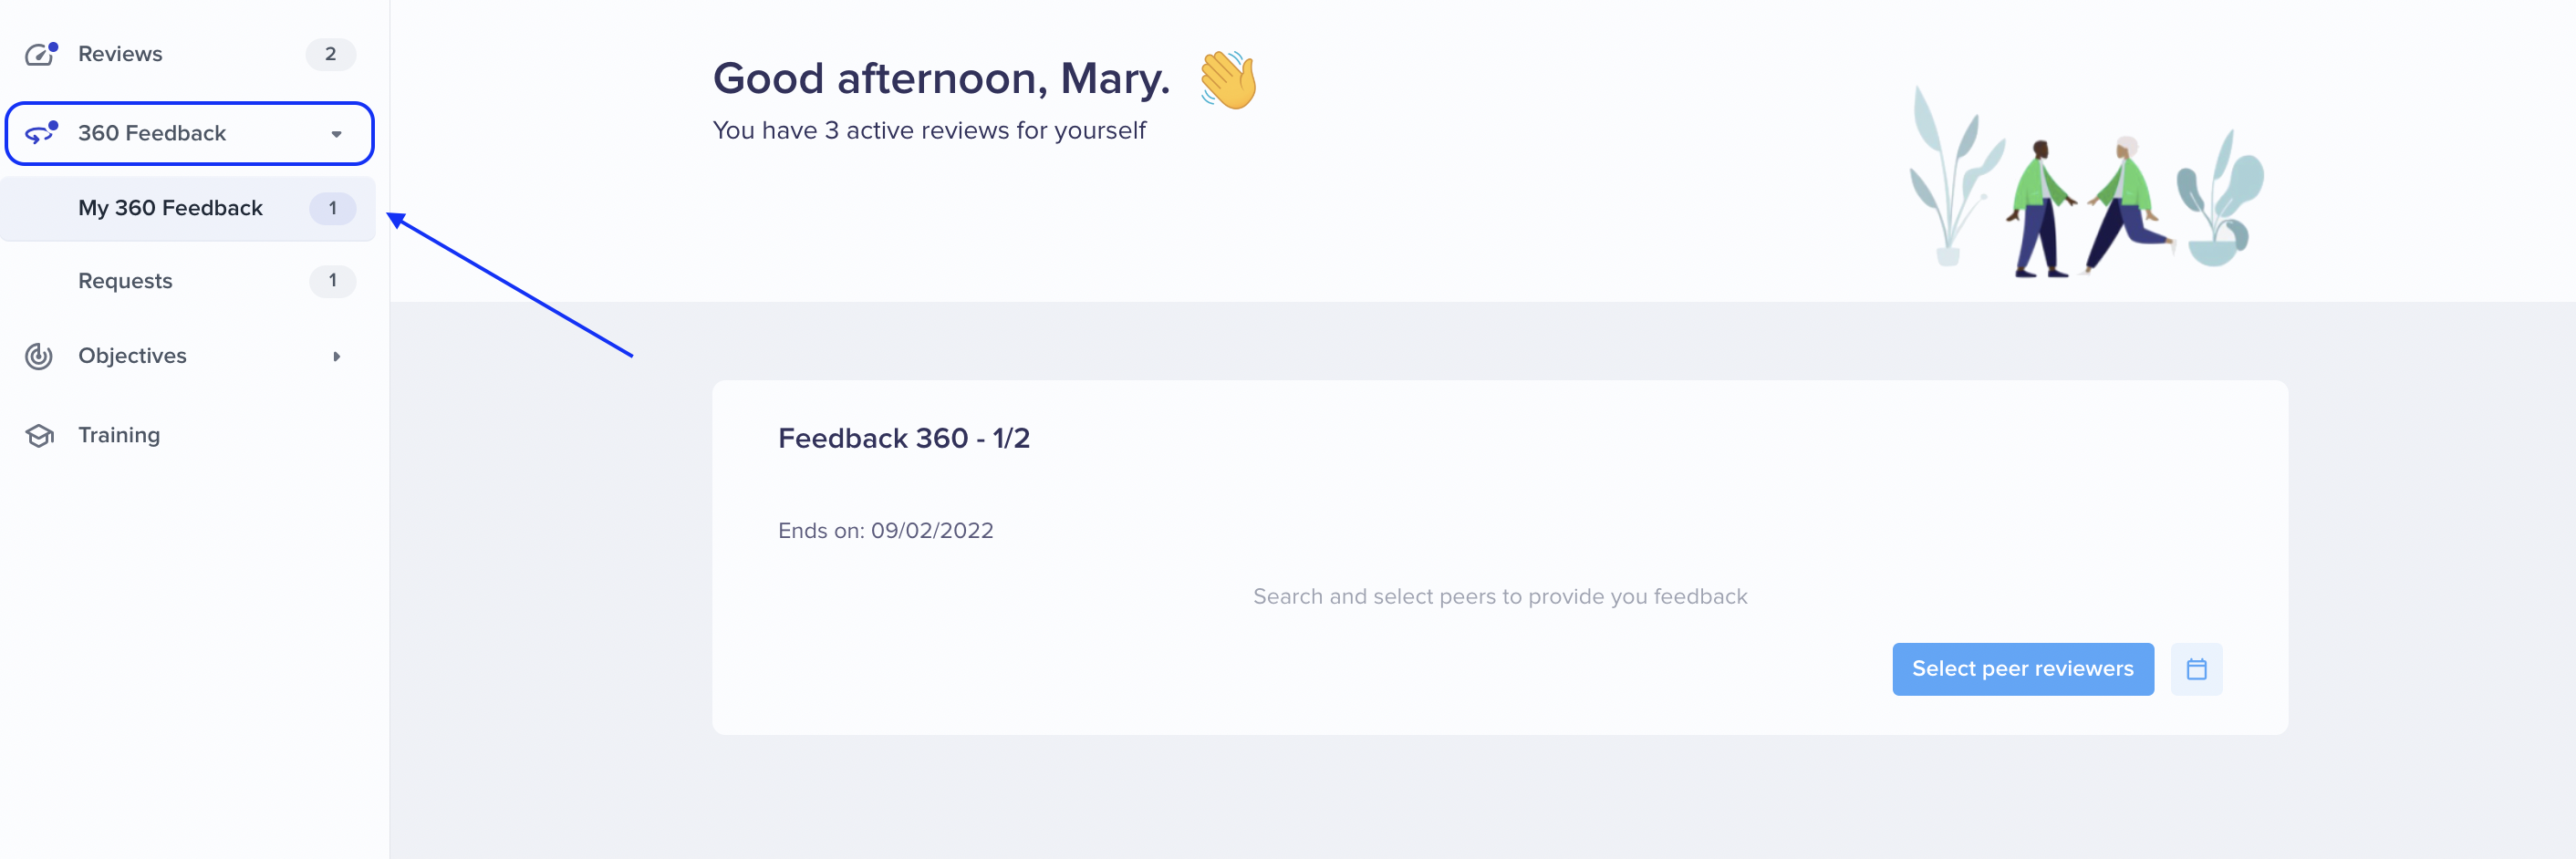The image size is (2576, 859).
Task: Select My 360 Feedback submenu item
Action: 188,208
